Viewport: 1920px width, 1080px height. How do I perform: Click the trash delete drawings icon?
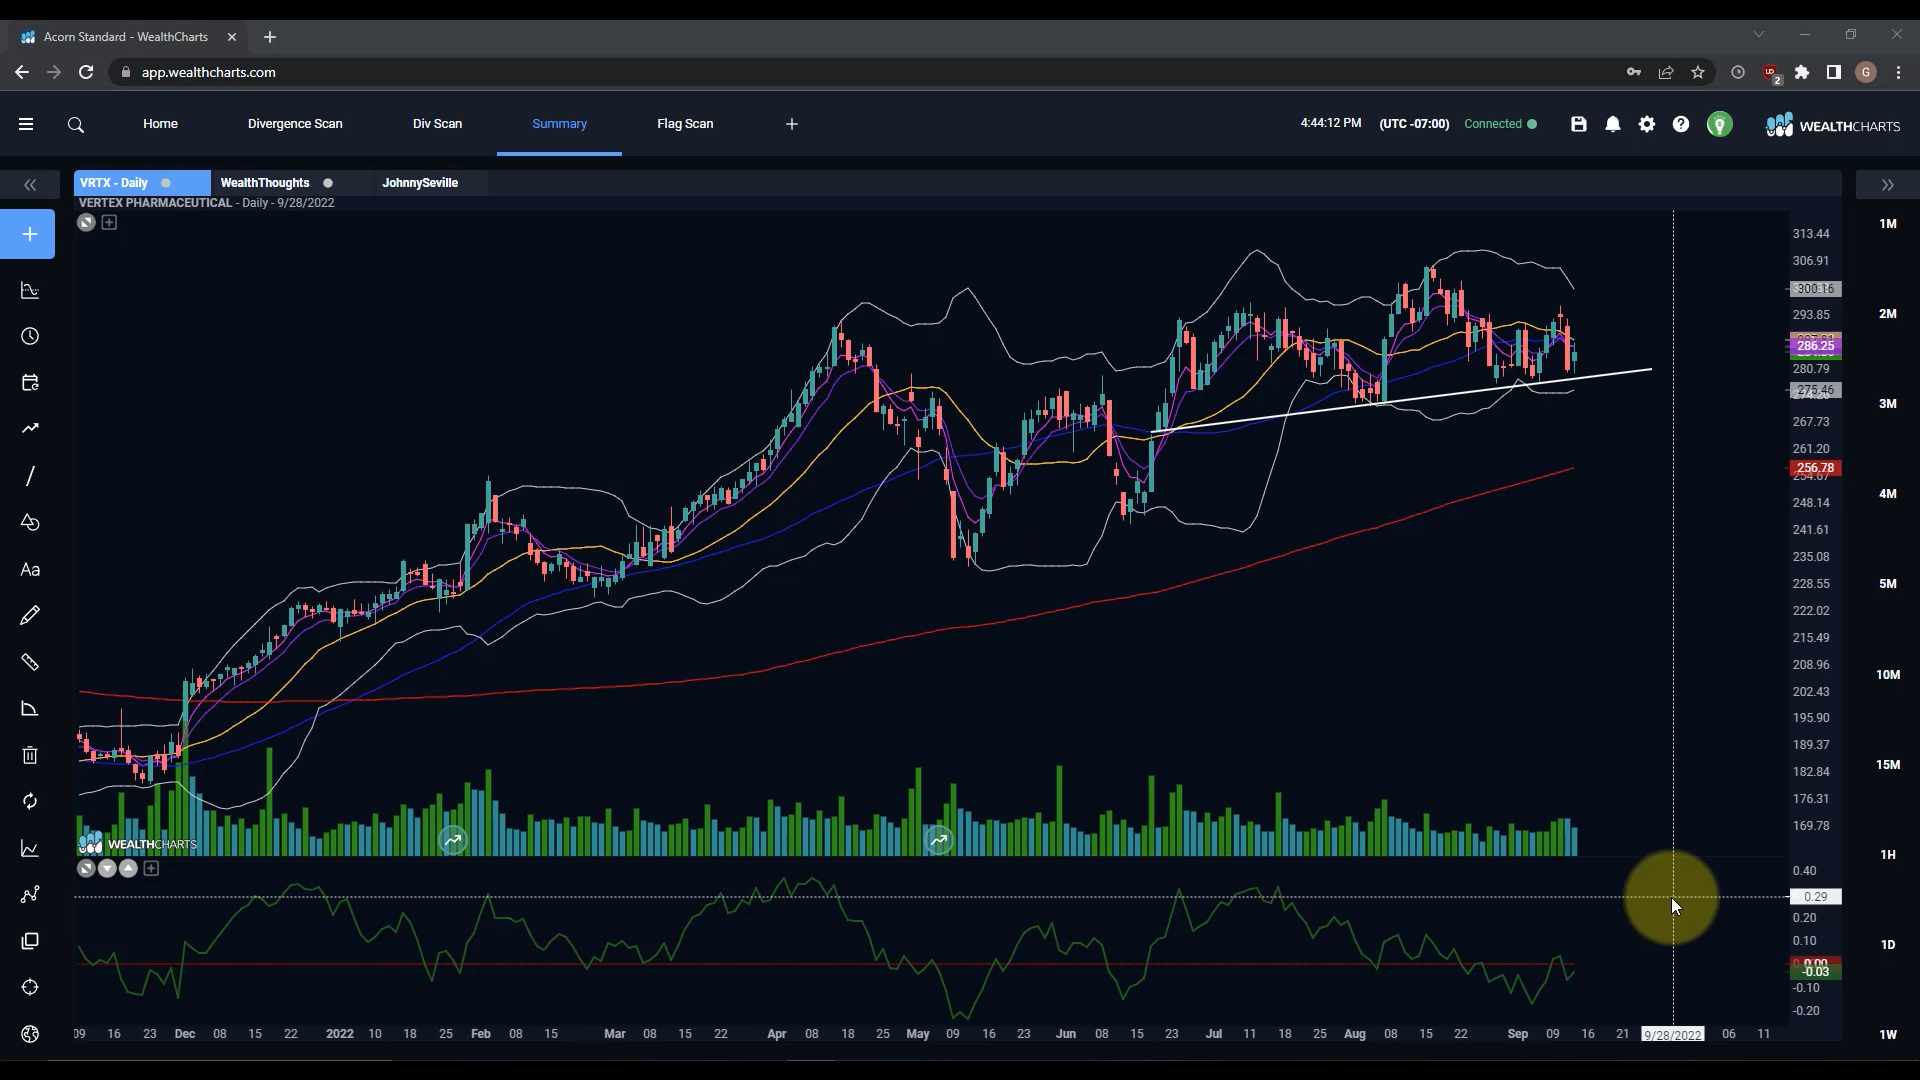(30, 755)
